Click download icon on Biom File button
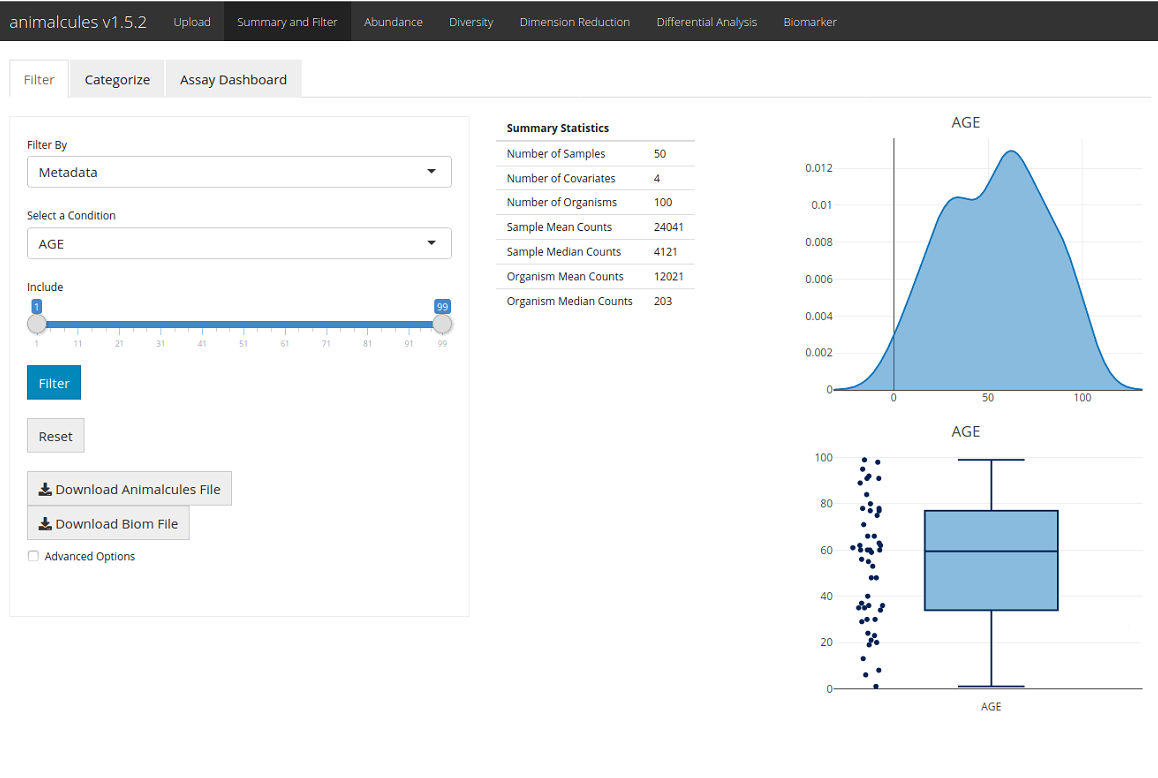The width and height of the screenshot is (1158, 778). 45,523
